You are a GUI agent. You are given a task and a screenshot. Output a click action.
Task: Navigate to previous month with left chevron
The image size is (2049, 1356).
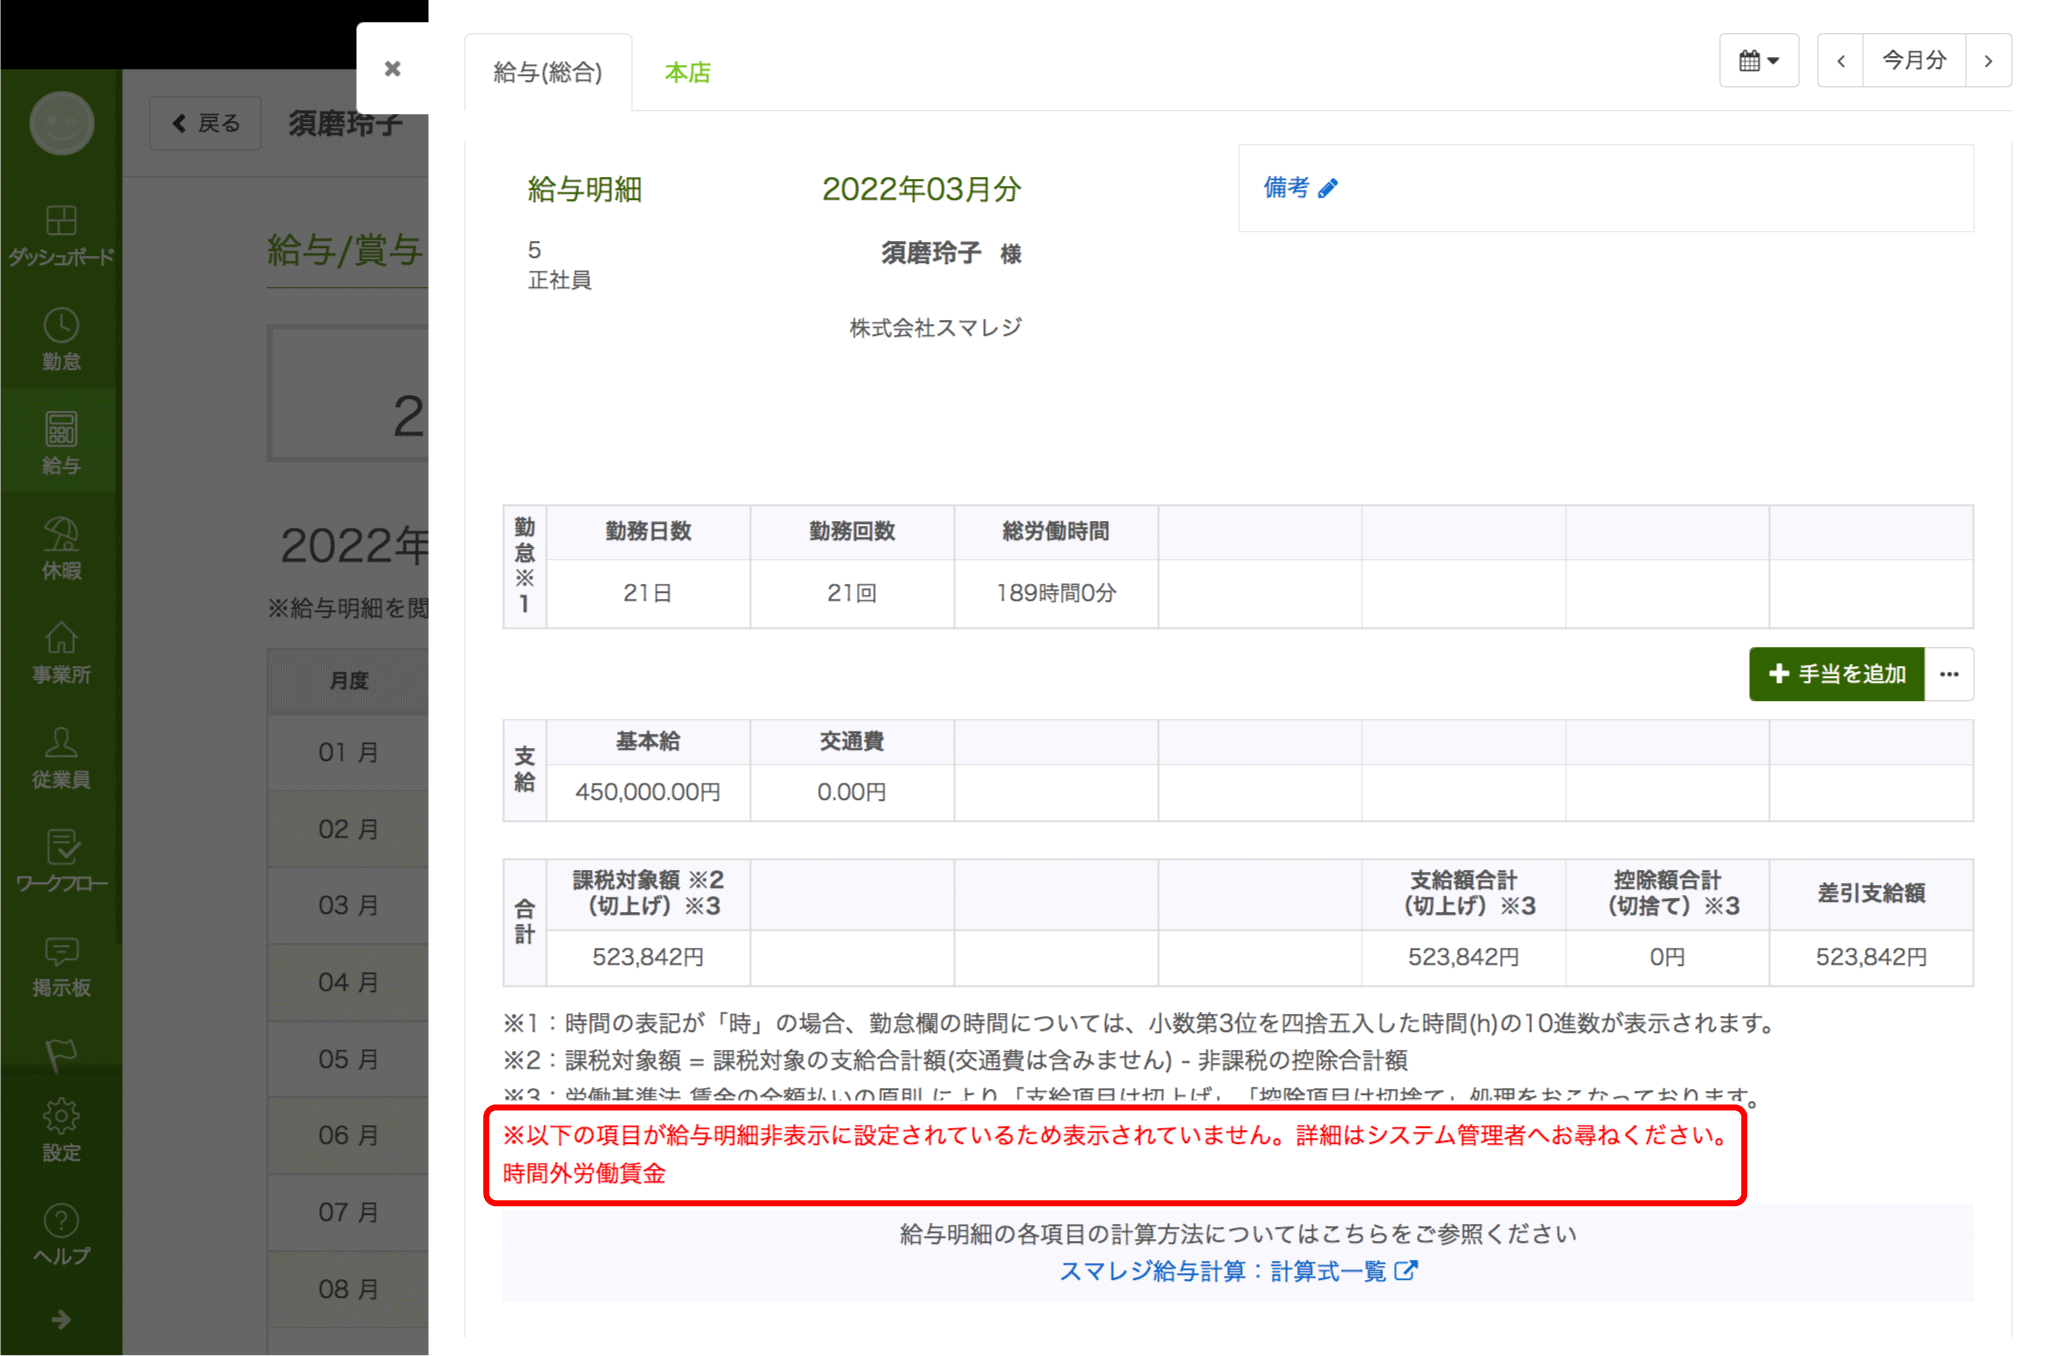(x=1841, y=60)
